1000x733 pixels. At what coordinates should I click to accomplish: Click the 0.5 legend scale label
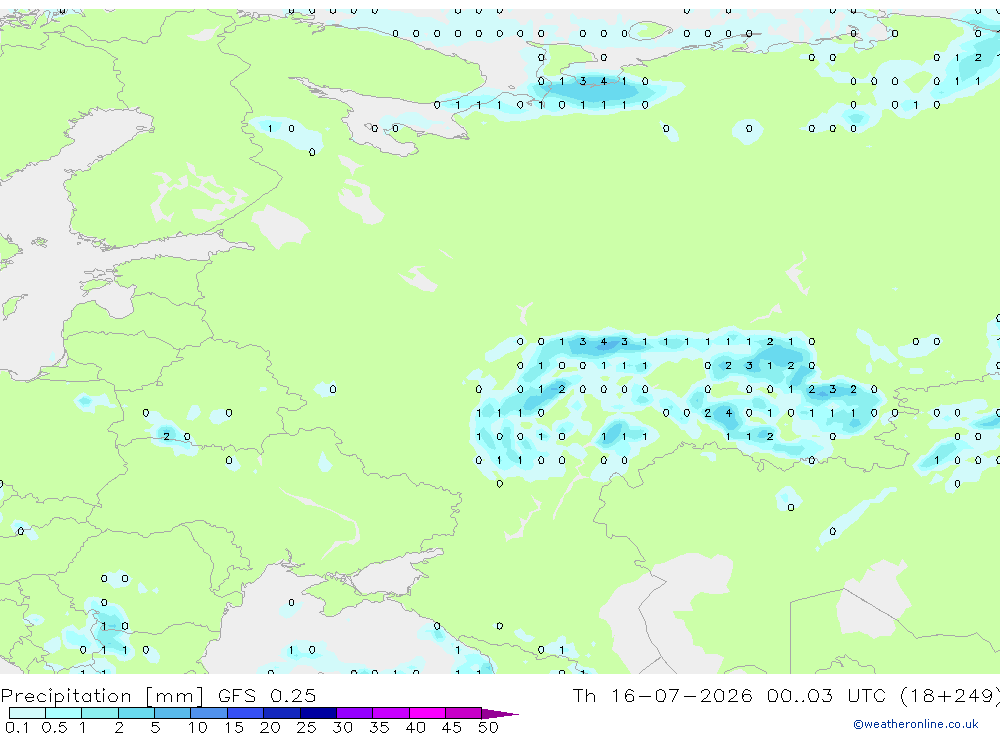[x=54, y=727]
